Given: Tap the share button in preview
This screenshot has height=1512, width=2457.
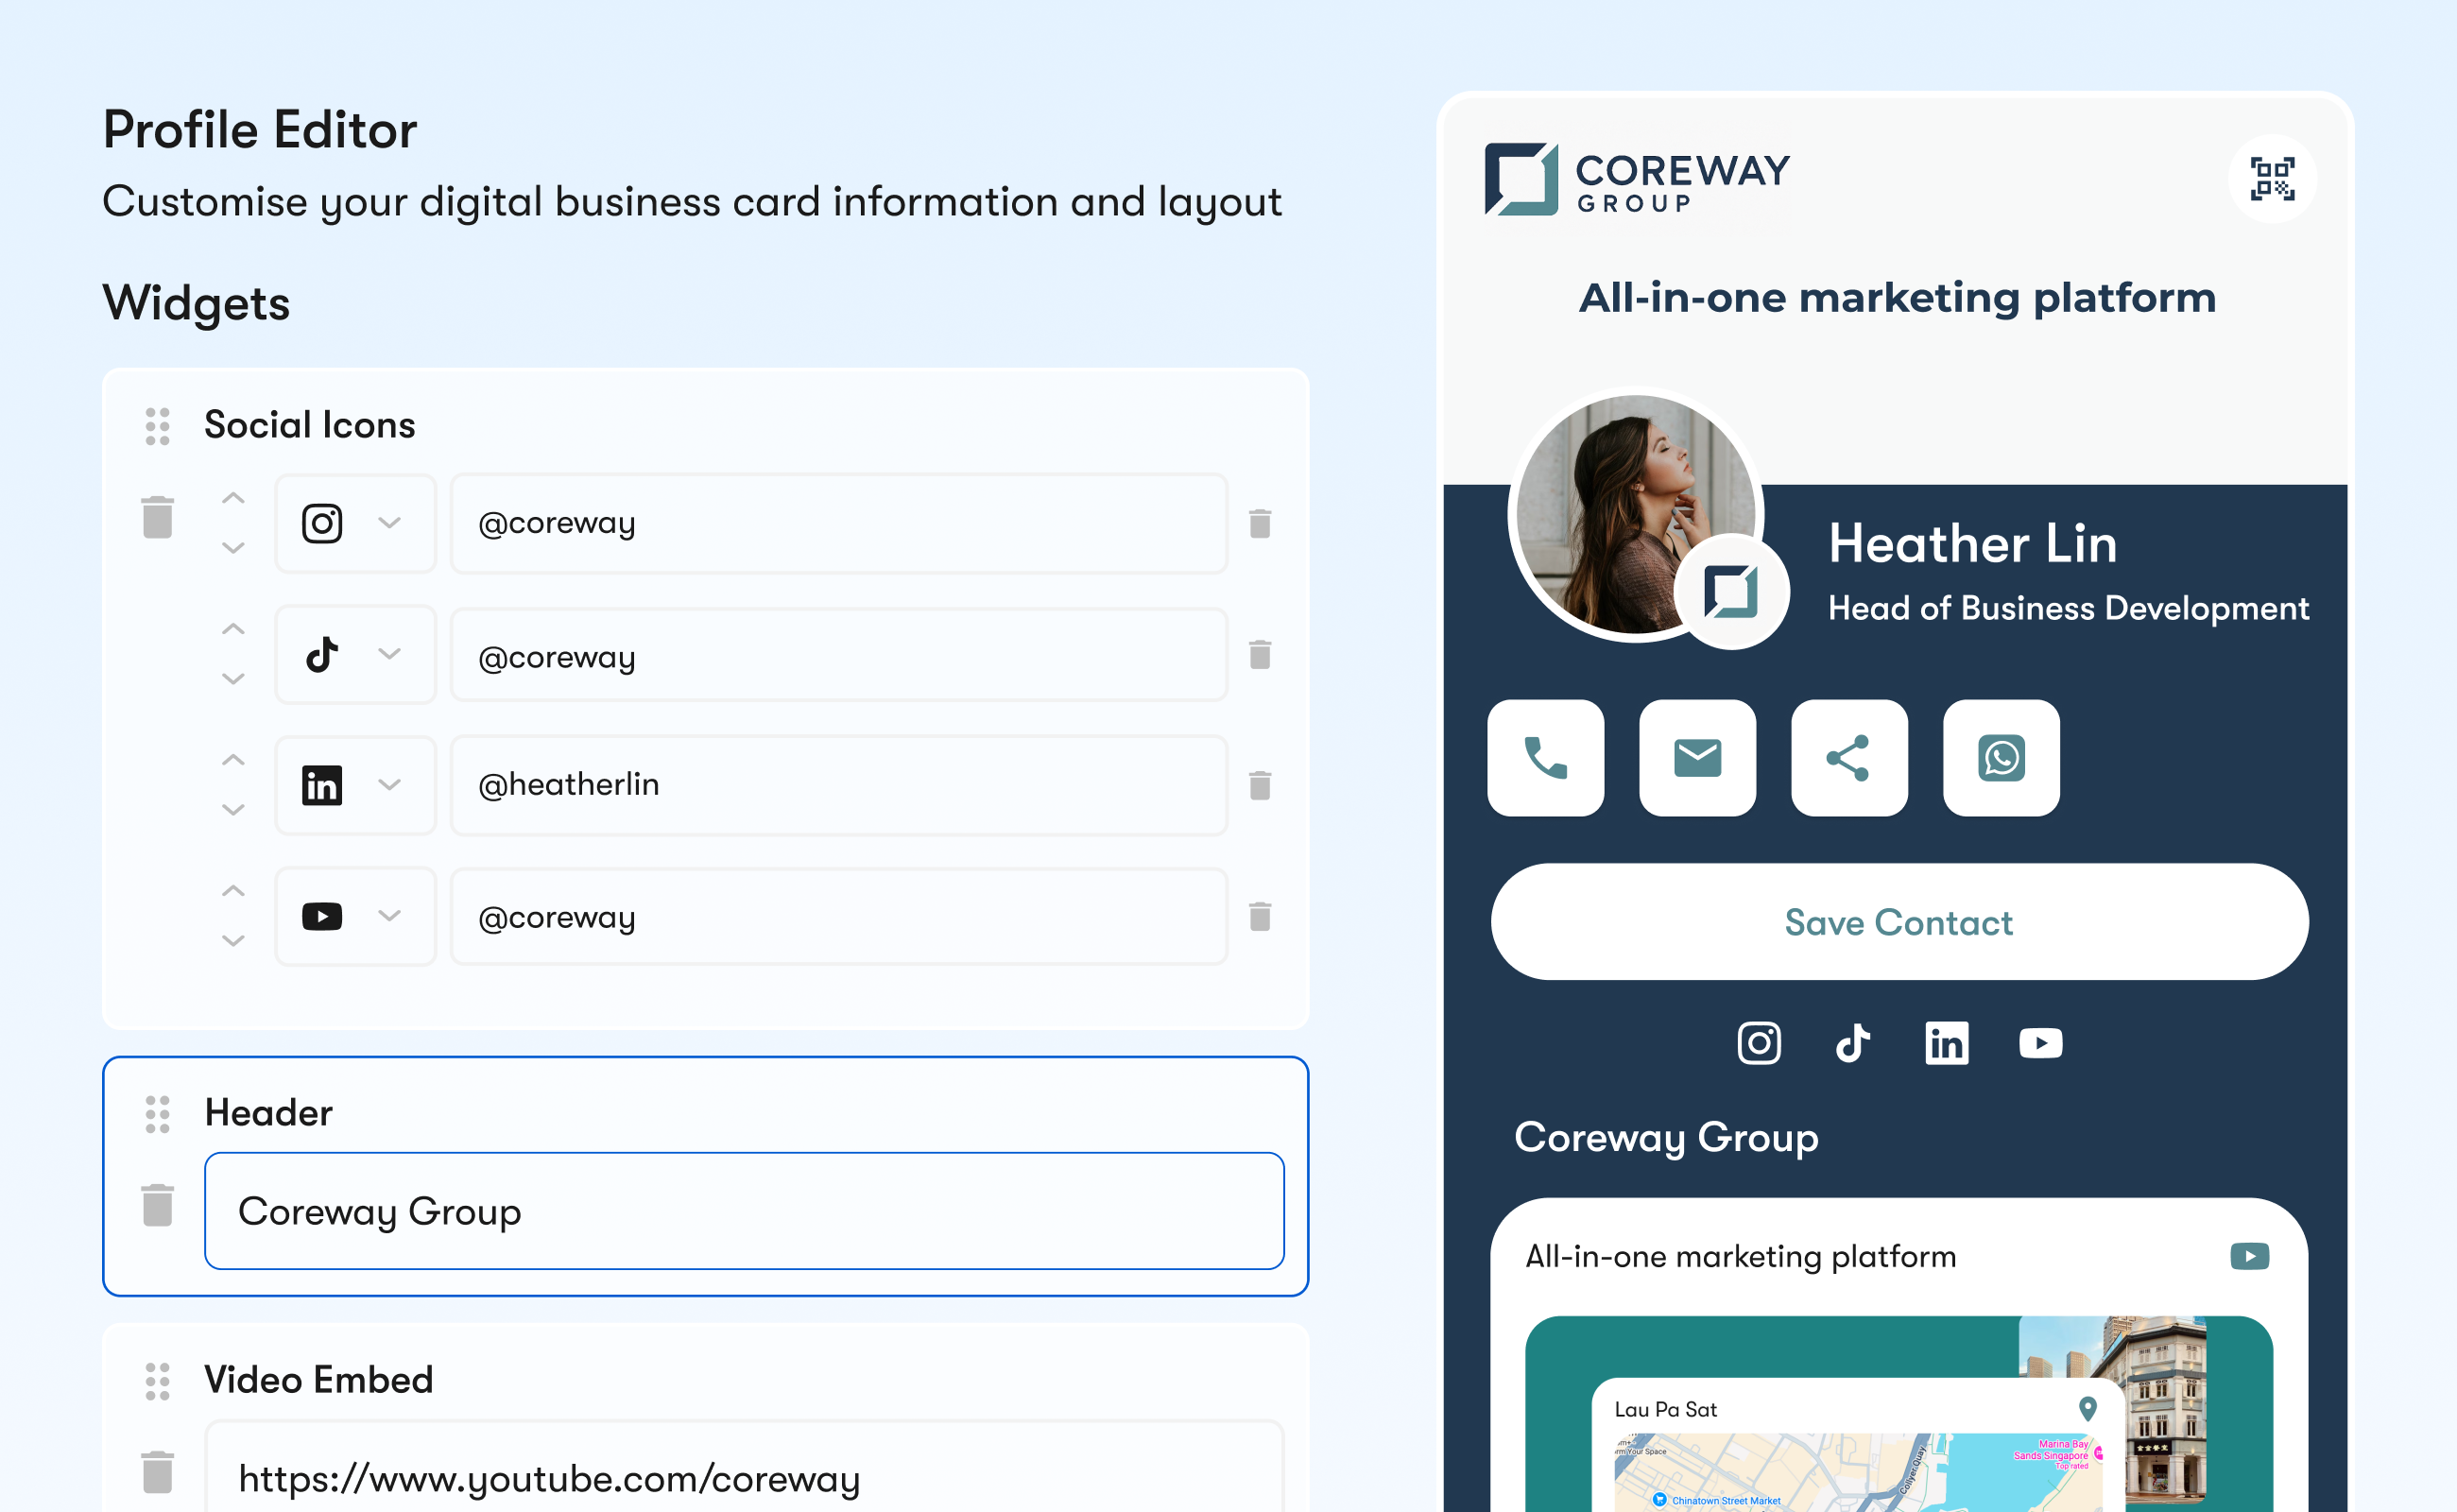Looking at the screenshot, I should click(1850, 758).
